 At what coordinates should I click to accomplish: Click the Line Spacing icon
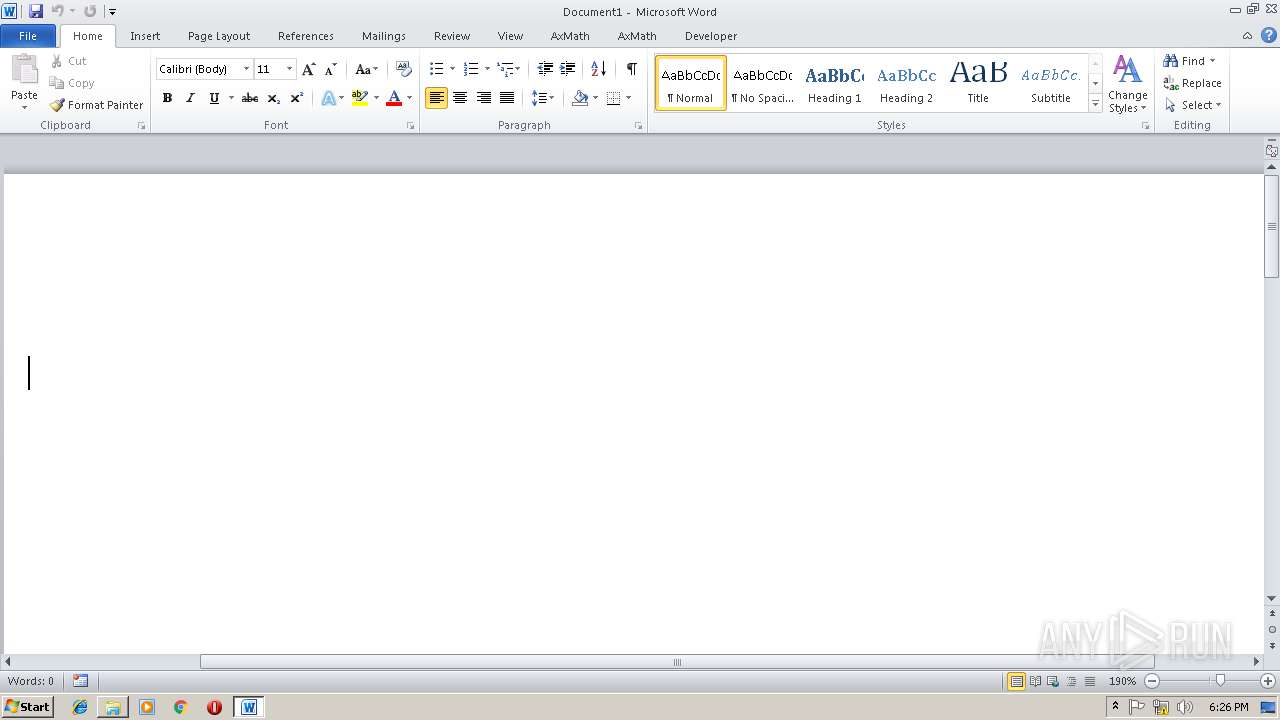(539, 98)
